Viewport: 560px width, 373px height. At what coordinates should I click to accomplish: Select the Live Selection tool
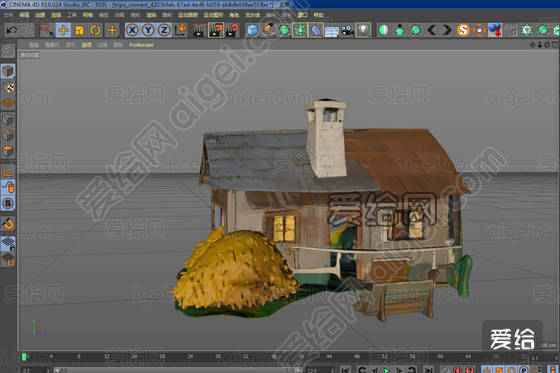pyautogui.click(x=46, y=30)
